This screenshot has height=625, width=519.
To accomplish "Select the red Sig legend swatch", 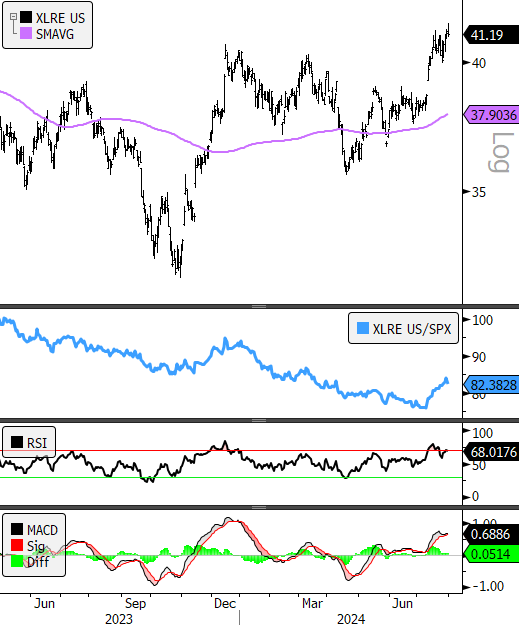I will pyautogui.click(x=17, y=545).
